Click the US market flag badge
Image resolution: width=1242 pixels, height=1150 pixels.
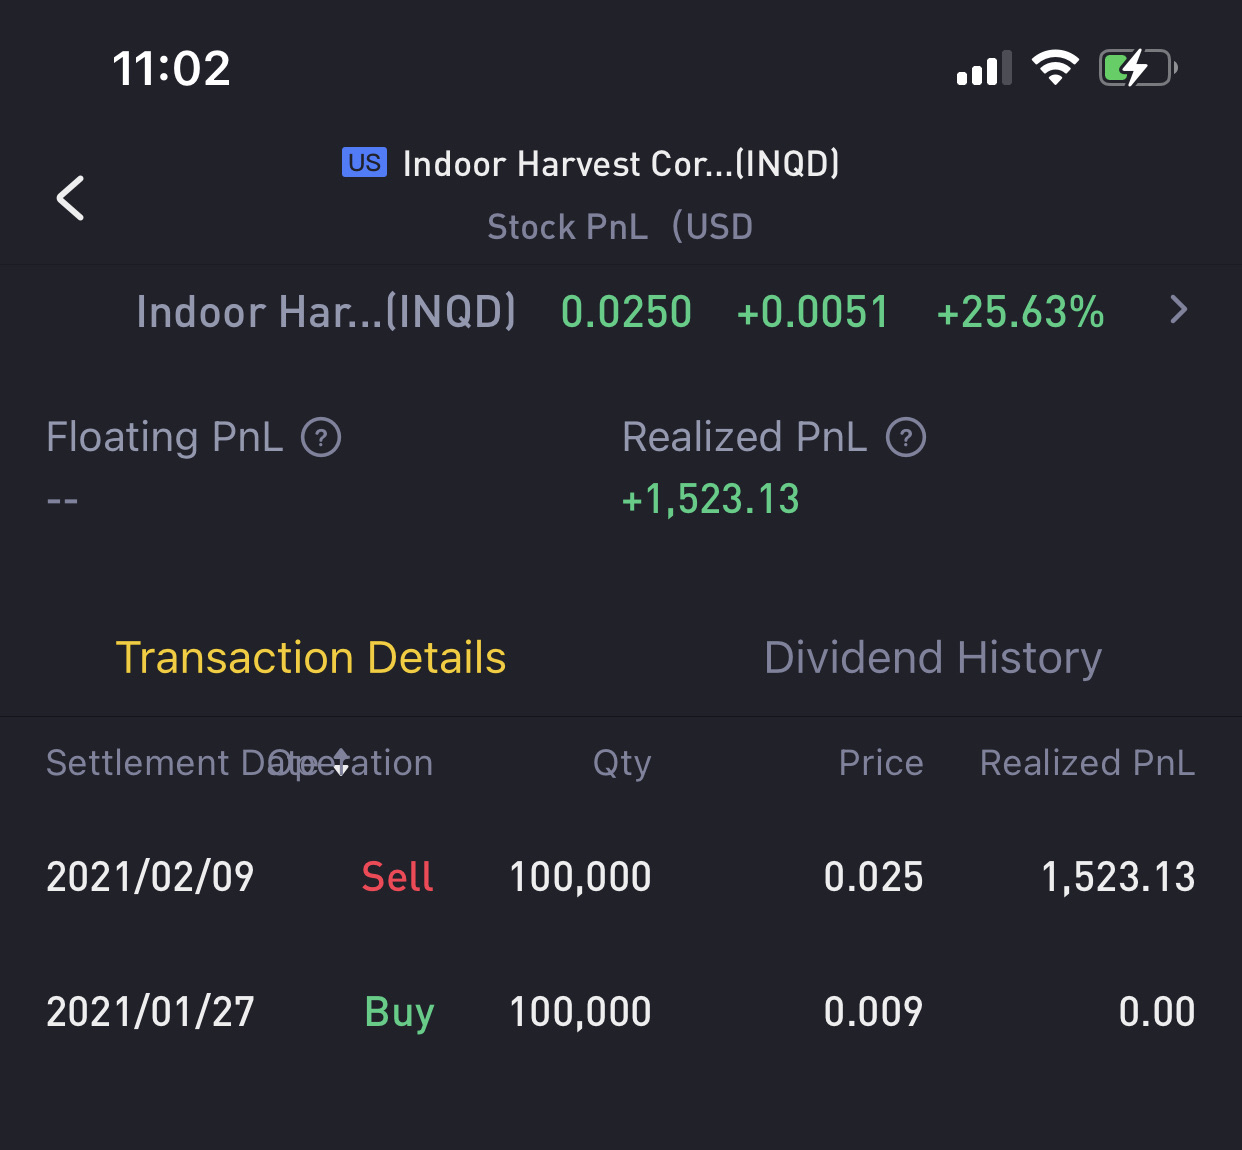(364, 162)
